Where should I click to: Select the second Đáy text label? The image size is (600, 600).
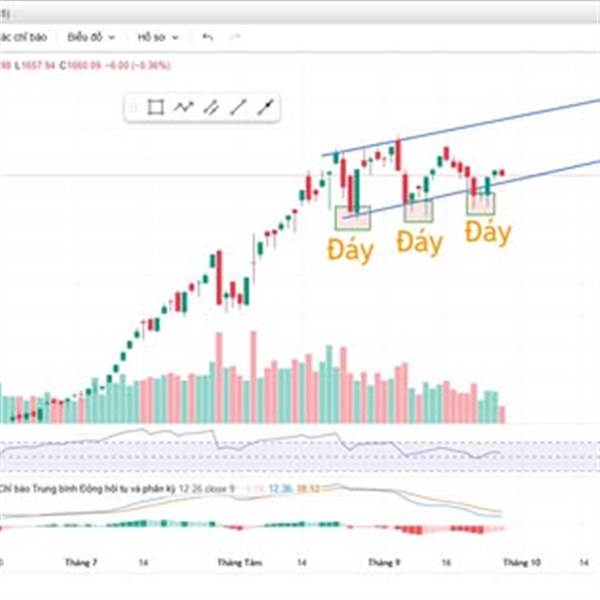pyautogui.click(x=419, y=242)
